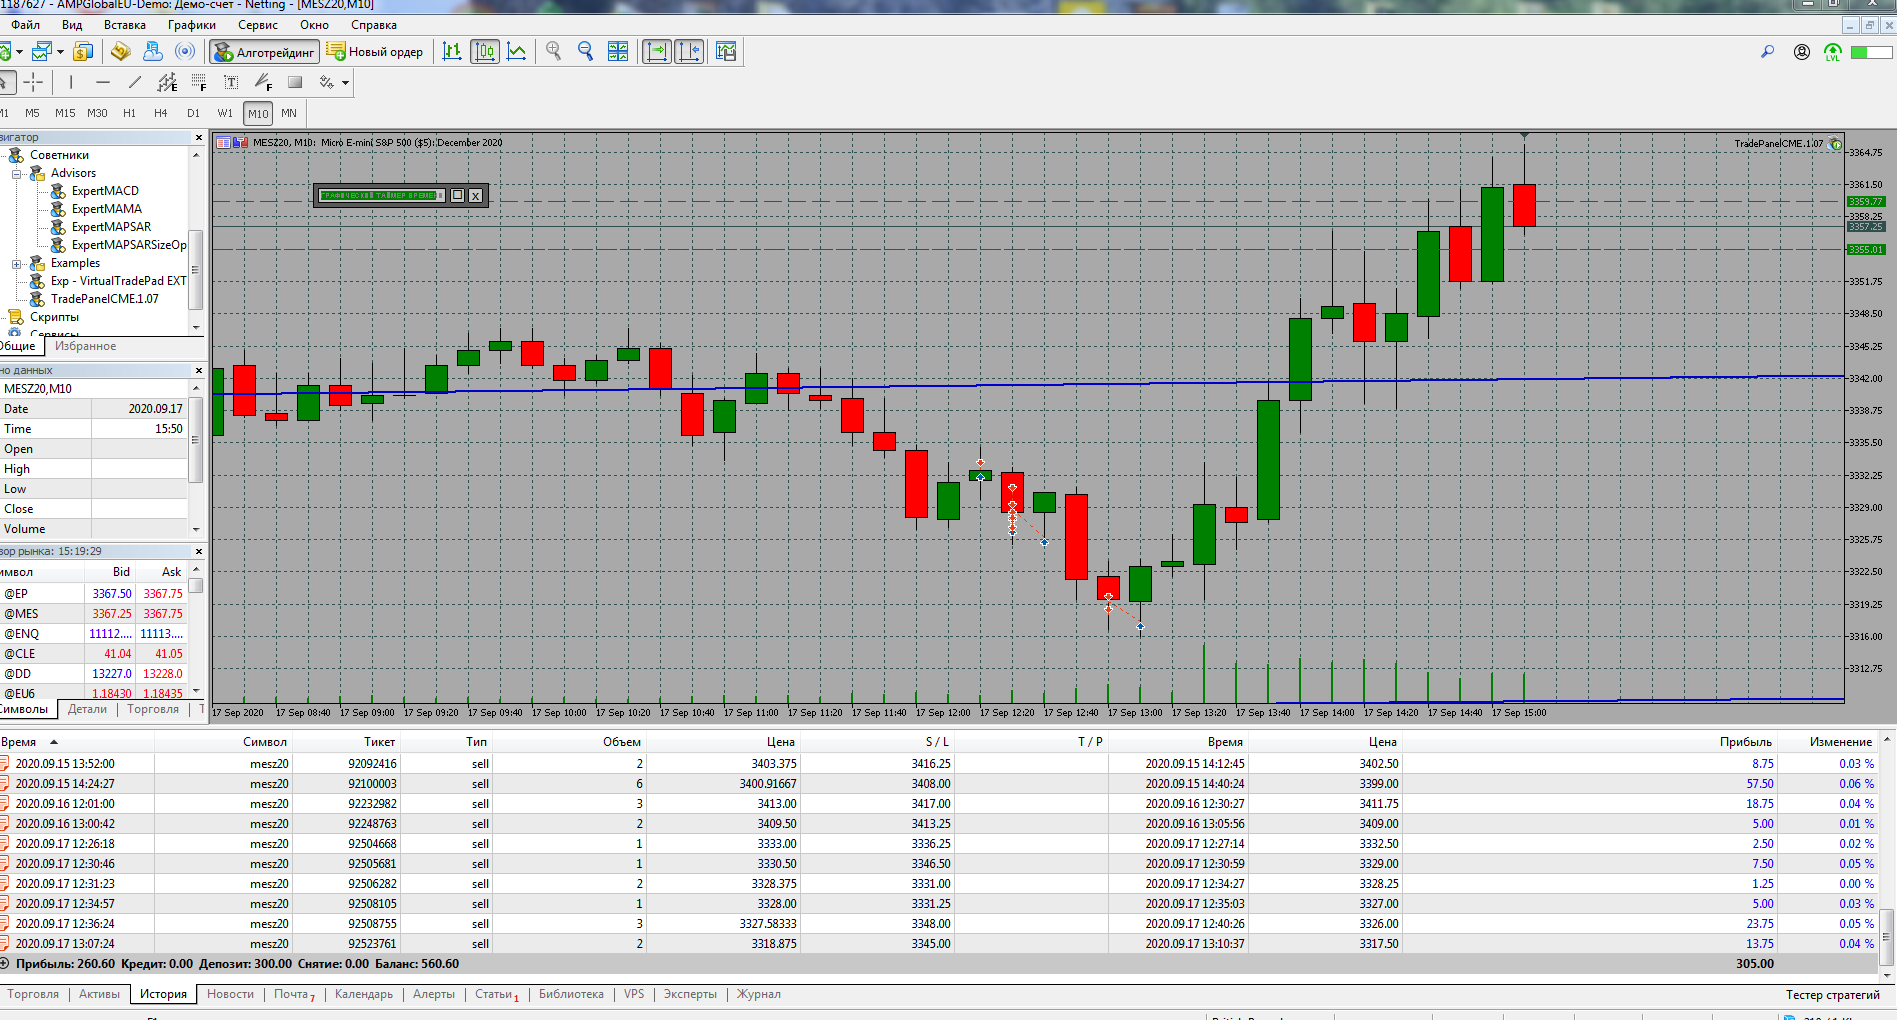
Task: Zoom out on the chart
Action: click(x=586, y=51)
